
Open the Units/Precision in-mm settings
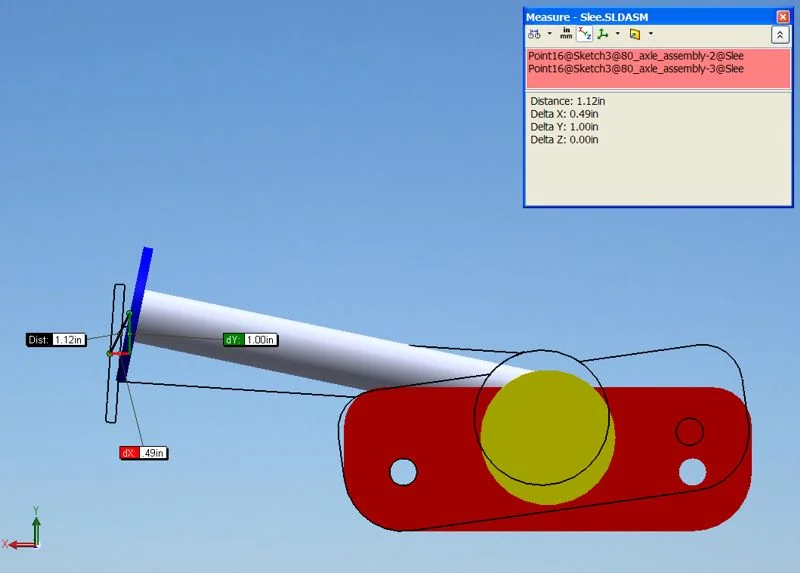coord(566,34)
